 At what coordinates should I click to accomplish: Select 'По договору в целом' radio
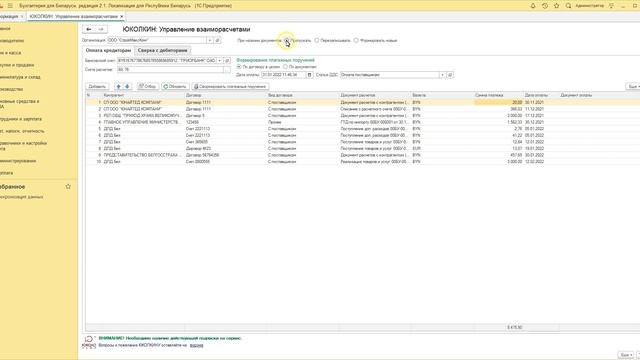click(239, 67)
